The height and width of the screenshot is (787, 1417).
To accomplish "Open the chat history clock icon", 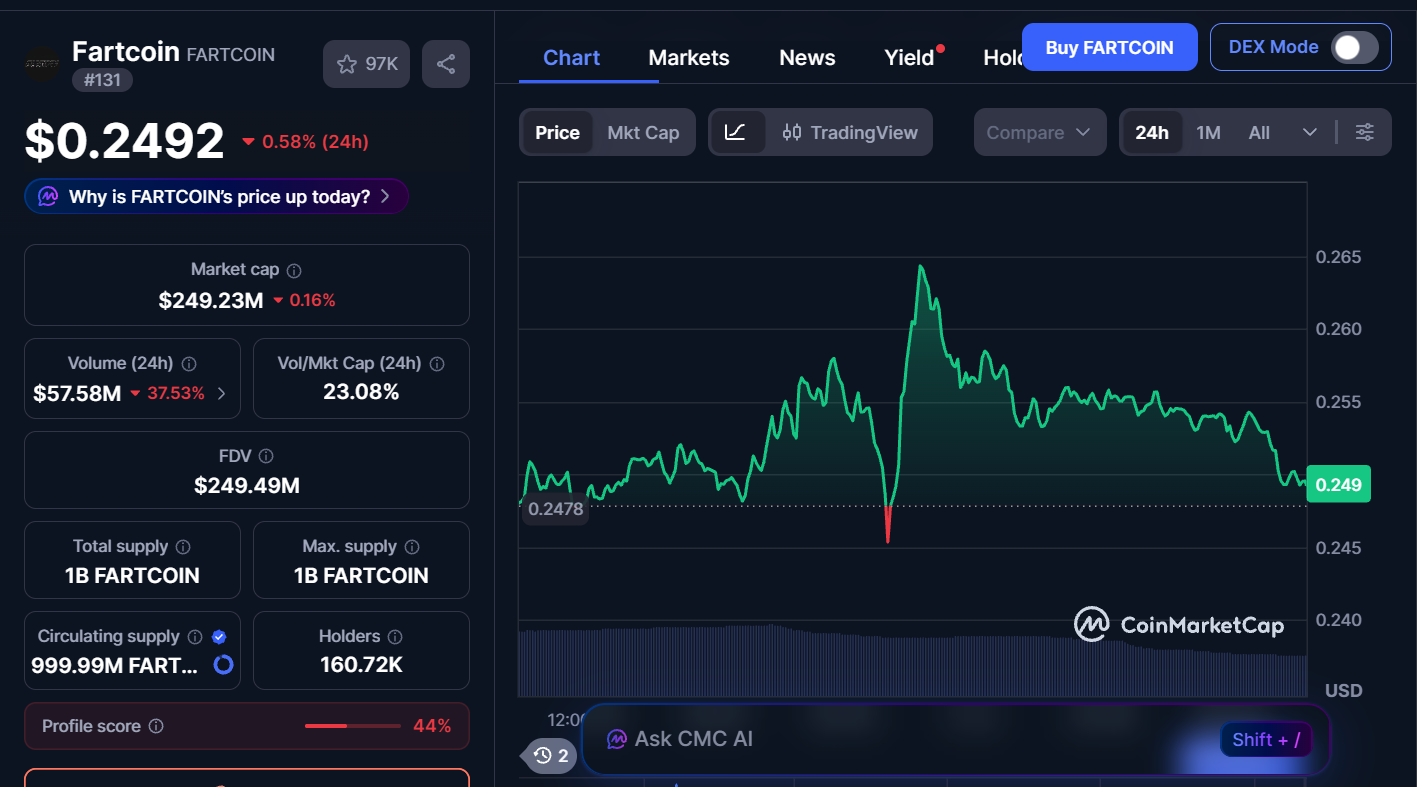I will click(543, 756).
